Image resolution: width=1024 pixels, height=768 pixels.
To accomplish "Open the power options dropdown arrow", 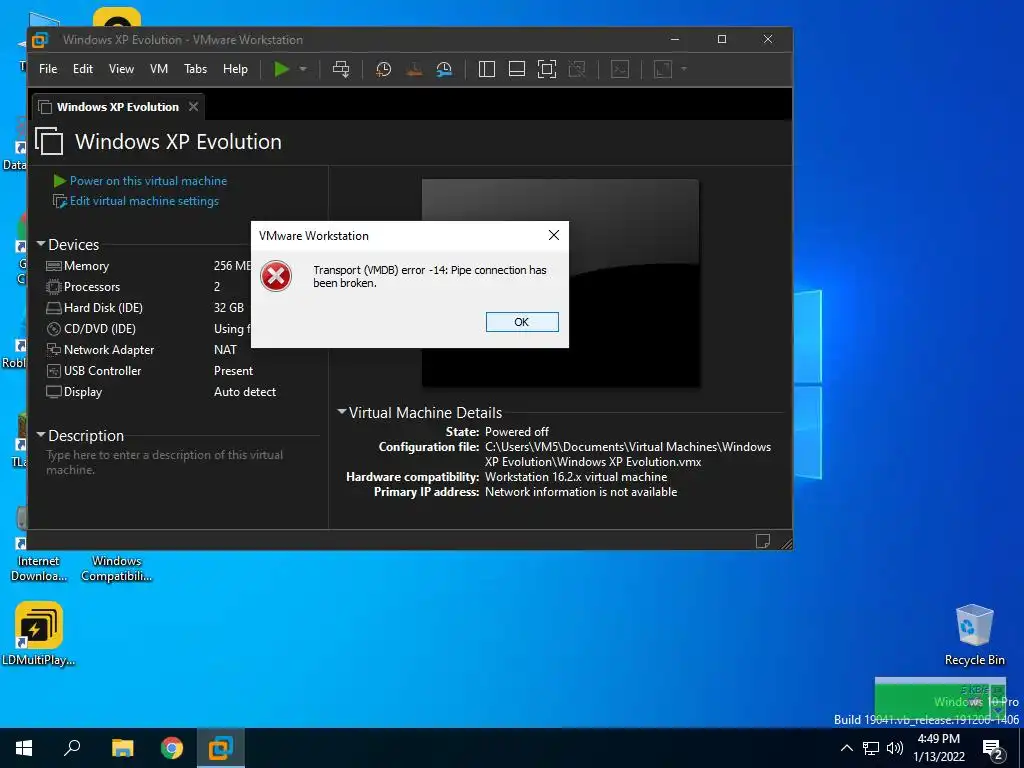I will tap(303, 69).
